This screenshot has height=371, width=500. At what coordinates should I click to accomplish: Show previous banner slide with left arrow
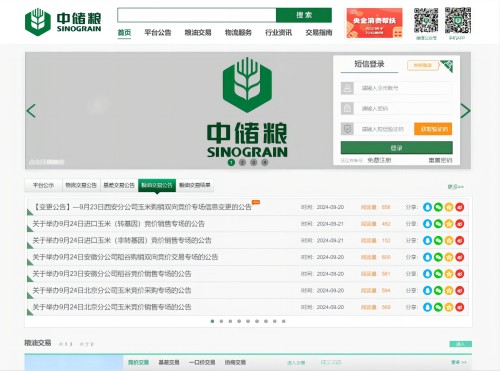tap(31, 111)
